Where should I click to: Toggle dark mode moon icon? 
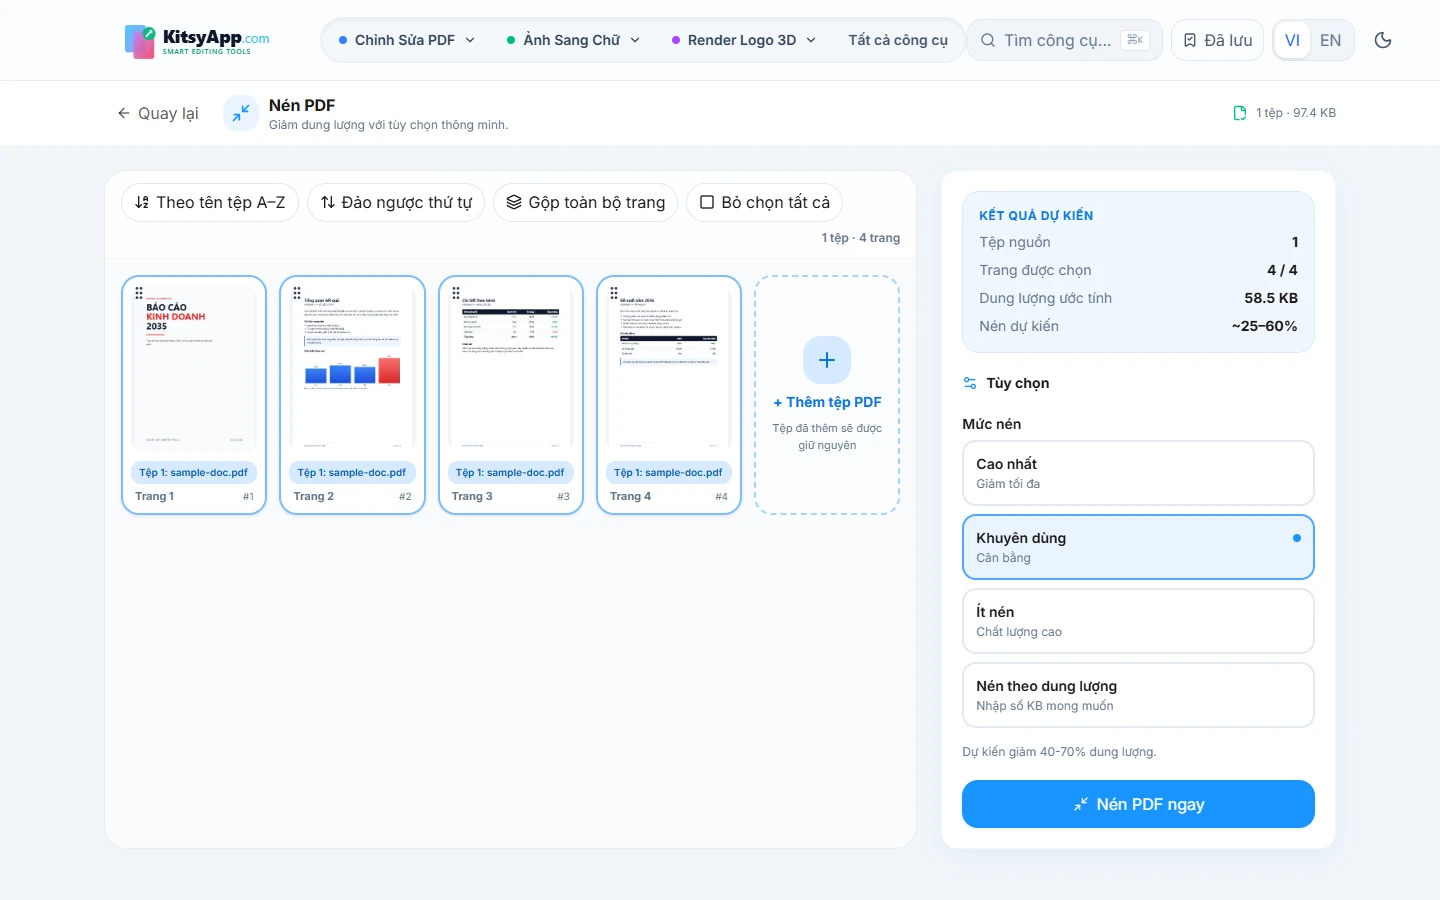point(1383,40)
